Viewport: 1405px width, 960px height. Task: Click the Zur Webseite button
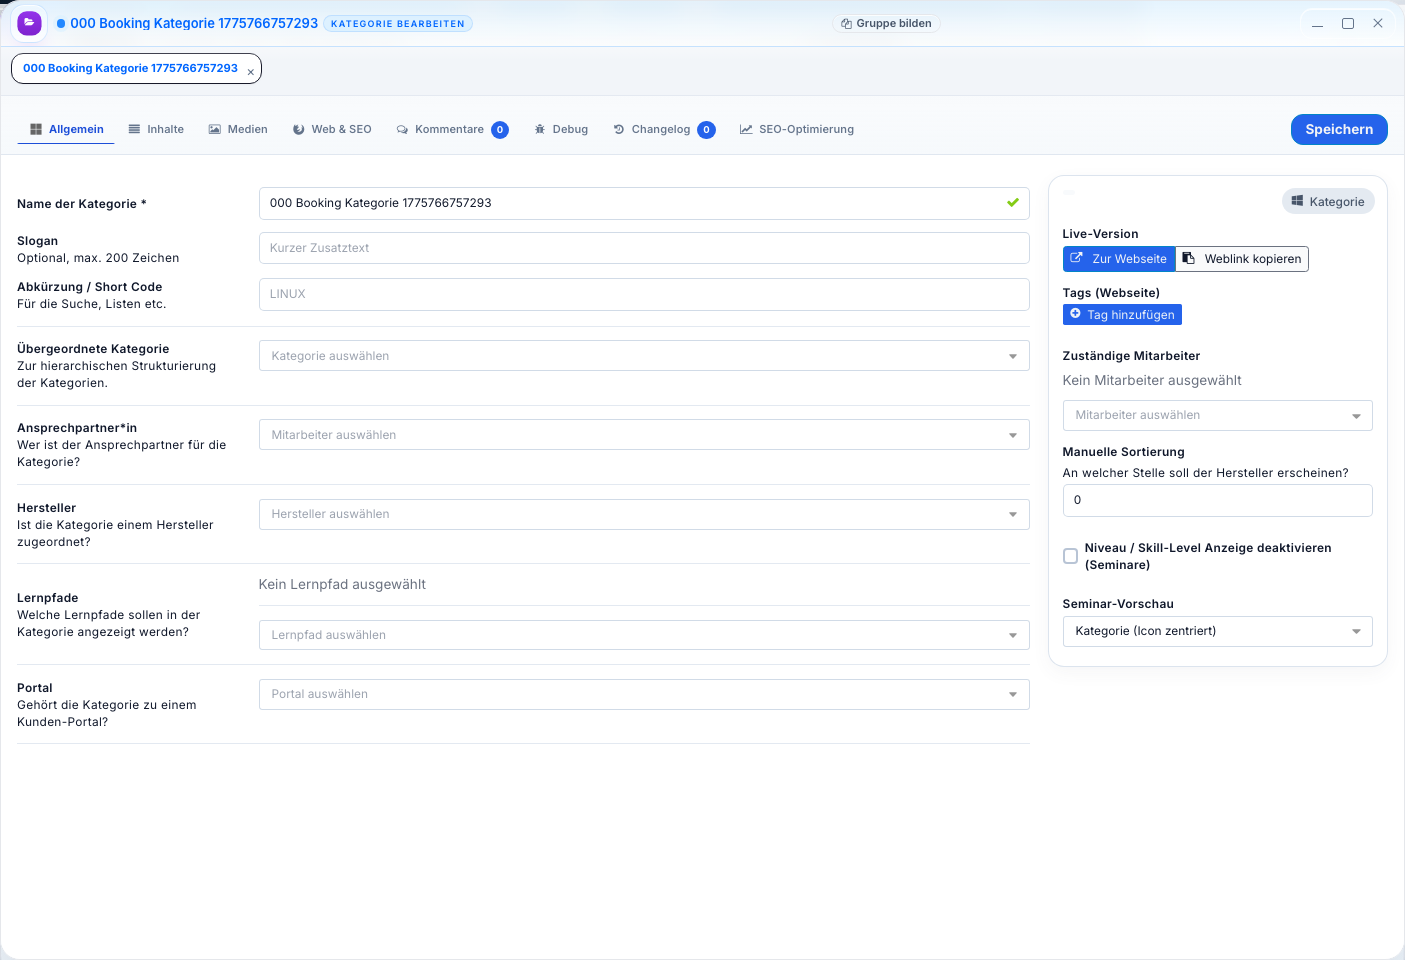tap(1118, 259)
